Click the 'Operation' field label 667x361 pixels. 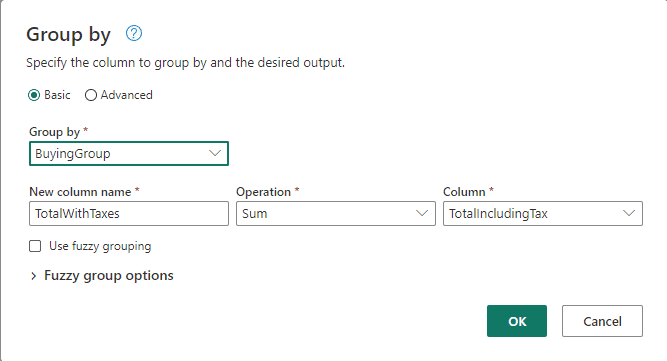pyautogui.click(x=263, y=192)
